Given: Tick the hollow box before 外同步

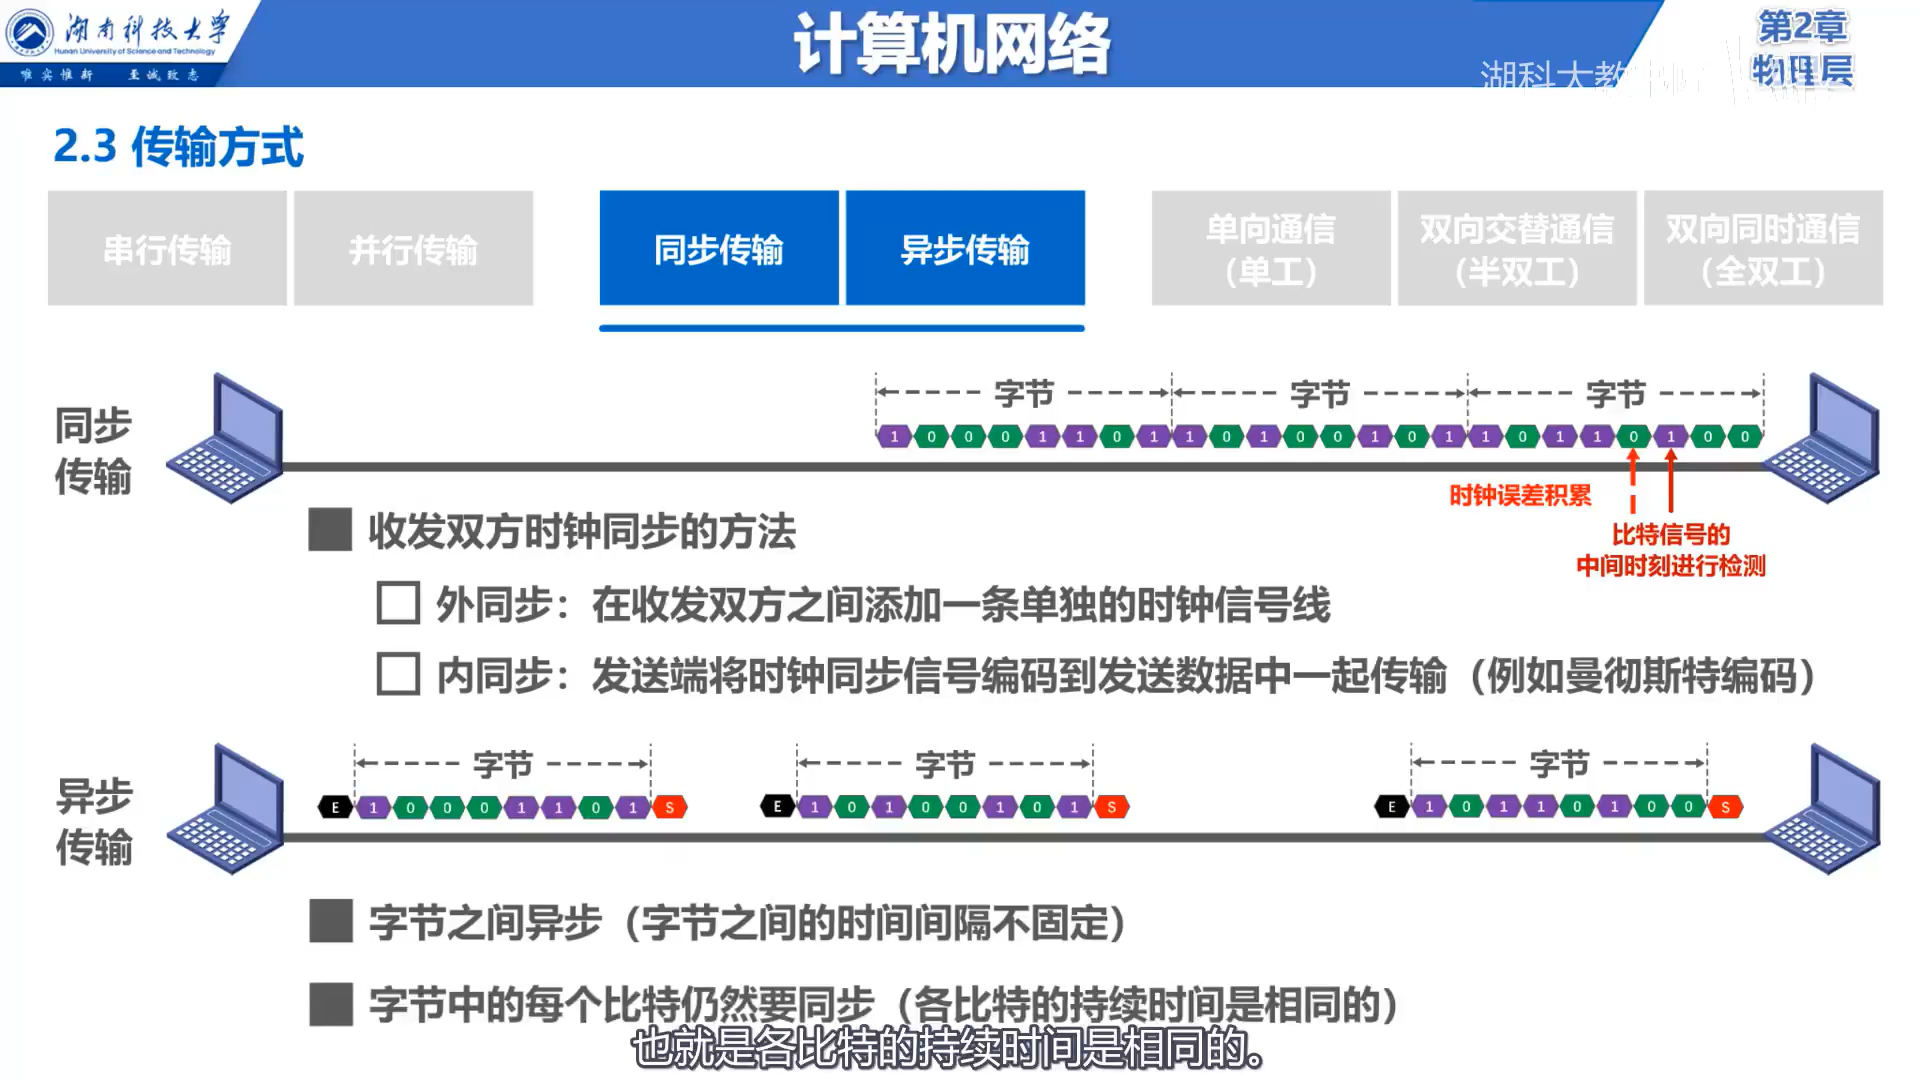Looking at the screenshot, I should point(398,603).
